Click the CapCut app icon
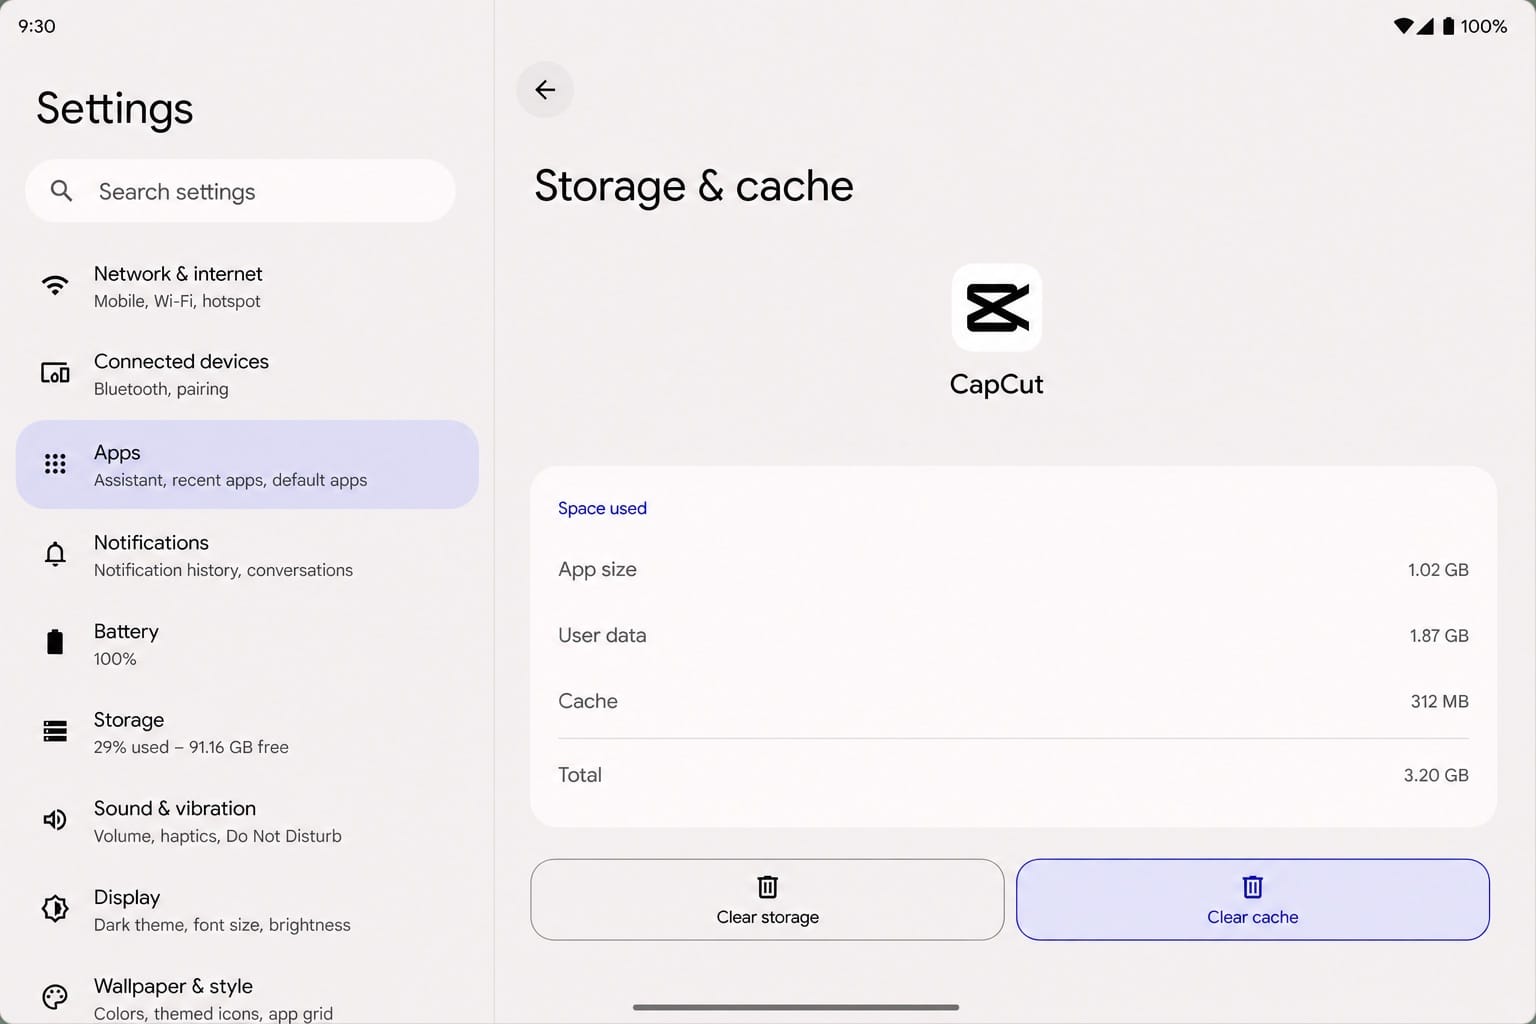 [997, 308]
